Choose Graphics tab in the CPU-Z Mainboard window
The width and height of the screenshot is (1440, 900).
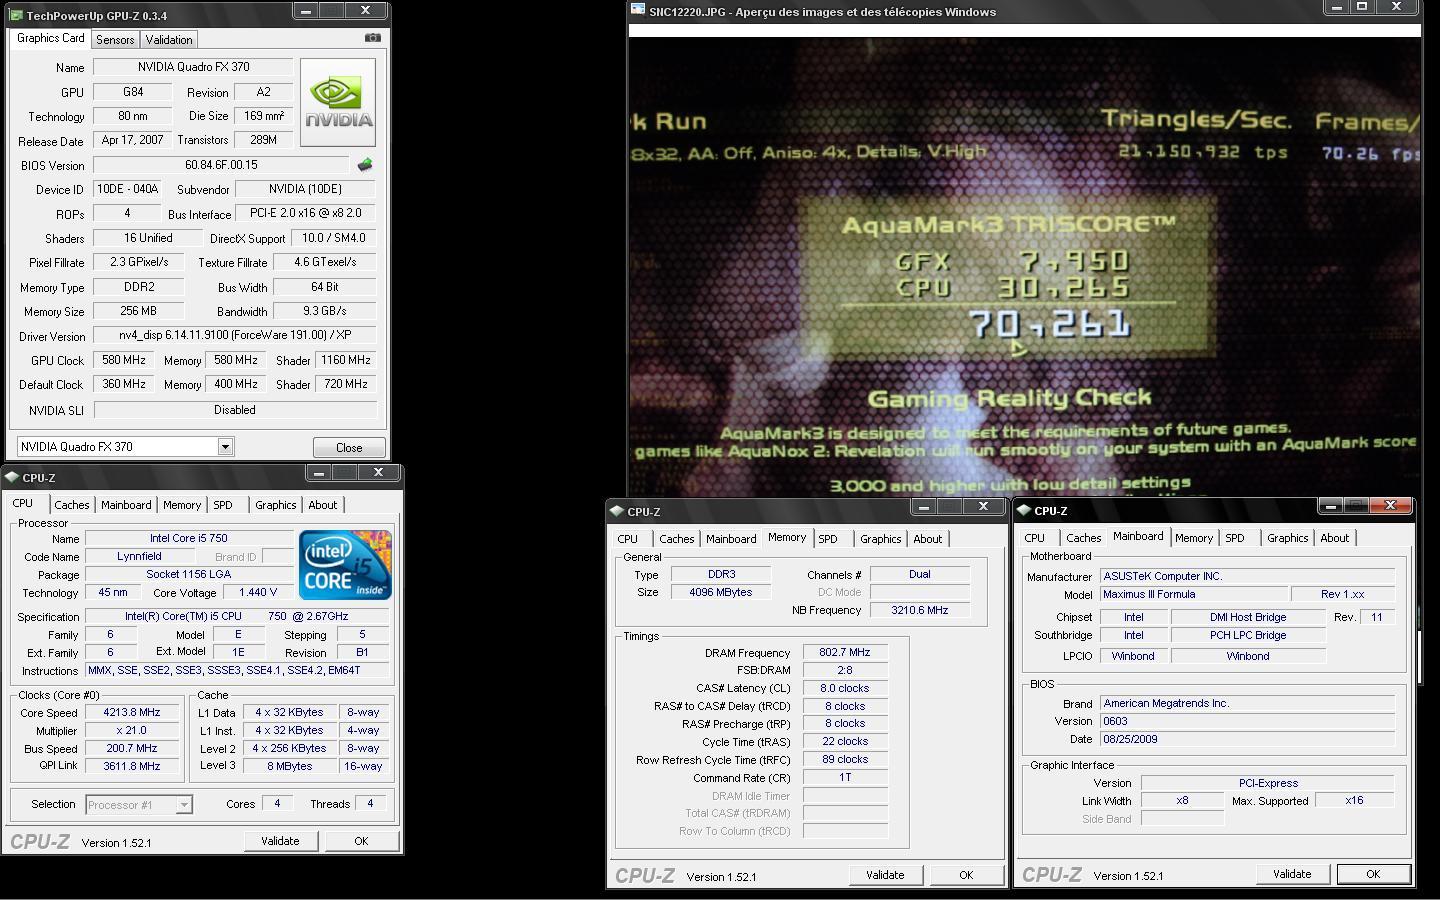click(x=1287, y=538)
